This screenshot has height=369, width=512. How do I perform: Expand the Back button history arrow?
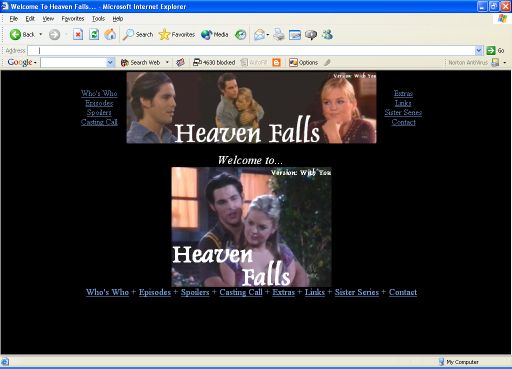pyautogui.click(x=41, y=34)
